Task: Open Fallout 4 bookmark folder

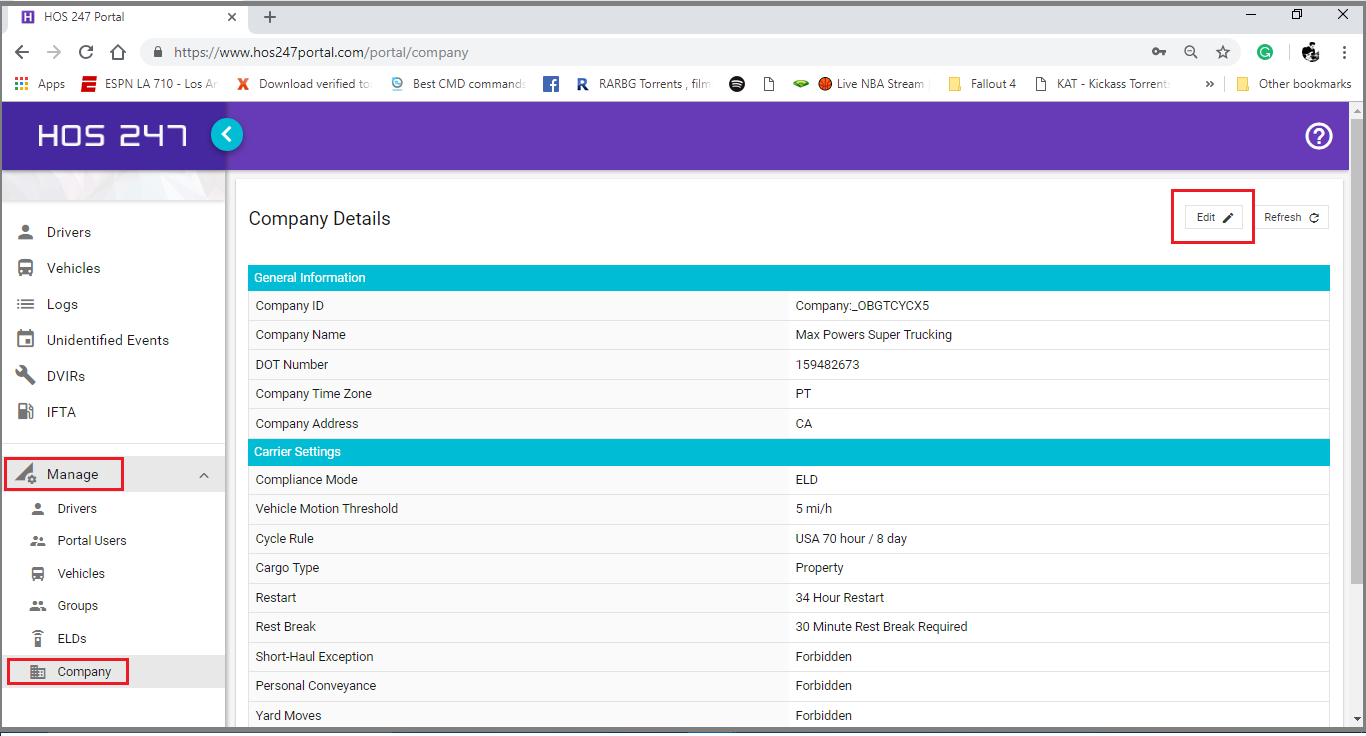Action: coord(981,84)
